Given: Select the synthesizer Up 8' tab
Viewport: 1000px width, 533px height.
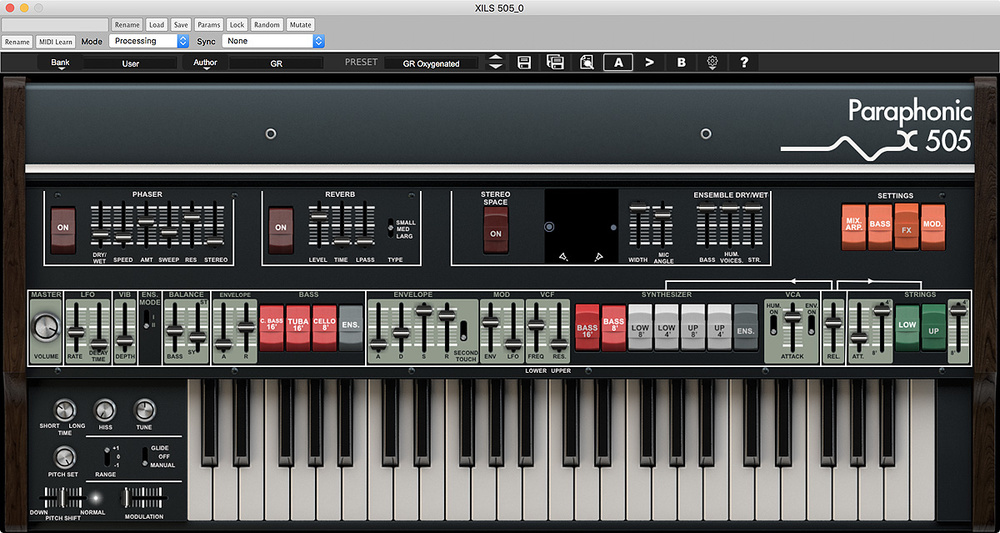Looking at the screenshot, I should click(693, 327).
